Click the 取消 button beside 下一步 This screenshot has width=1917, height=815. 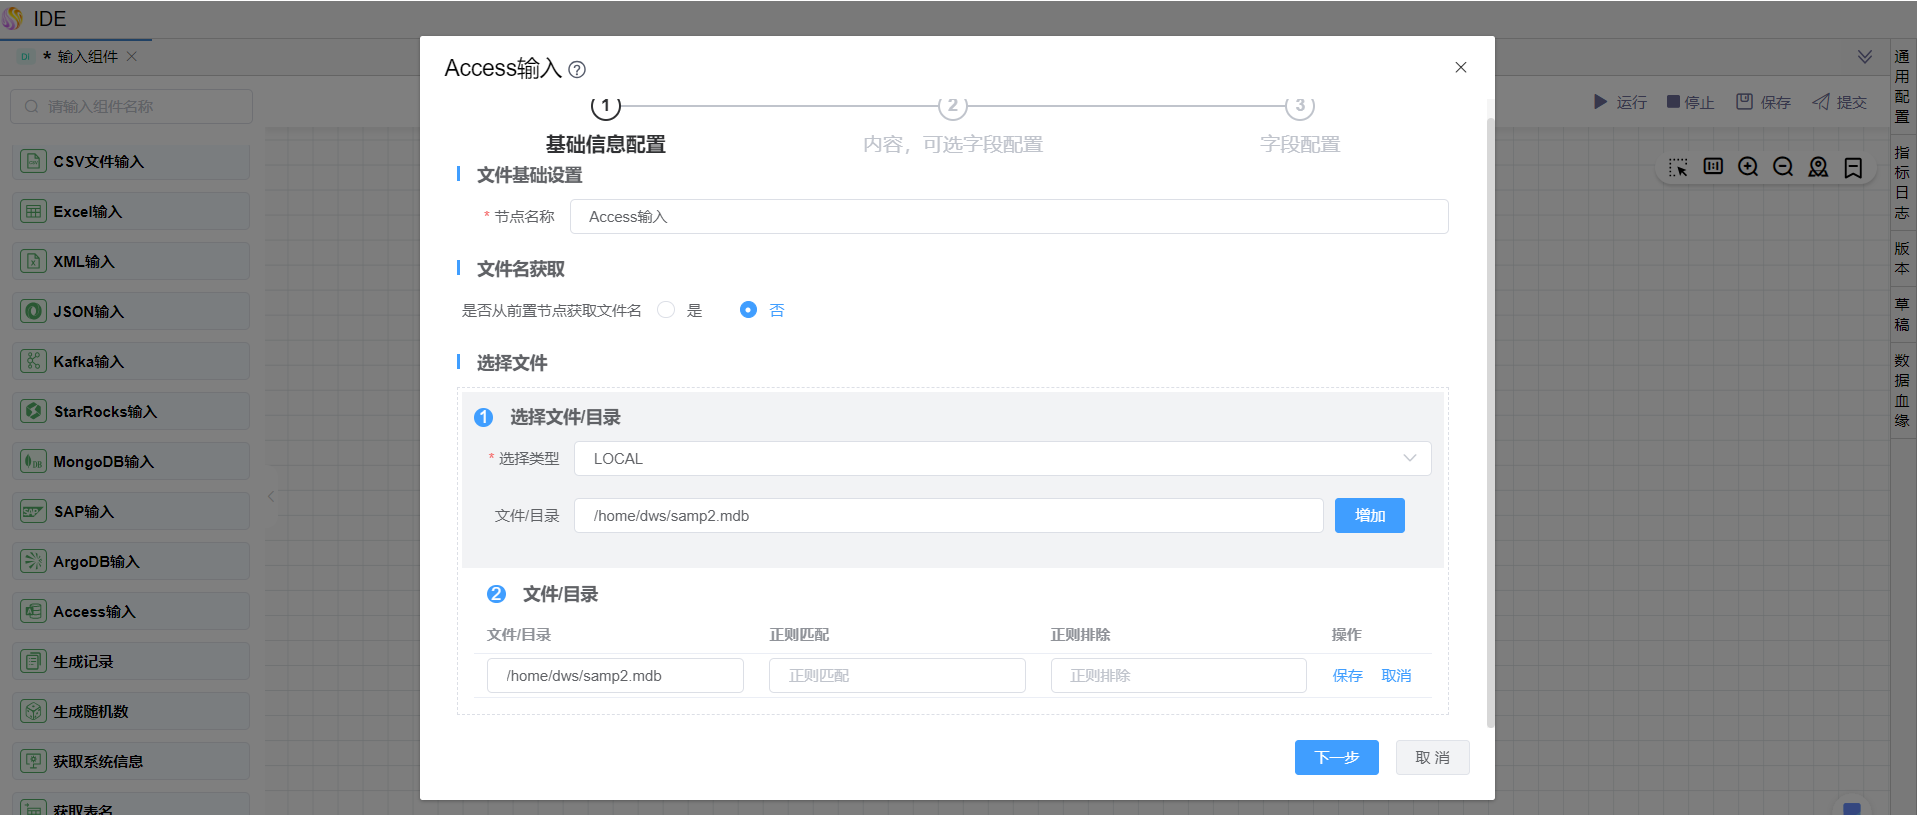[1433, 757]
